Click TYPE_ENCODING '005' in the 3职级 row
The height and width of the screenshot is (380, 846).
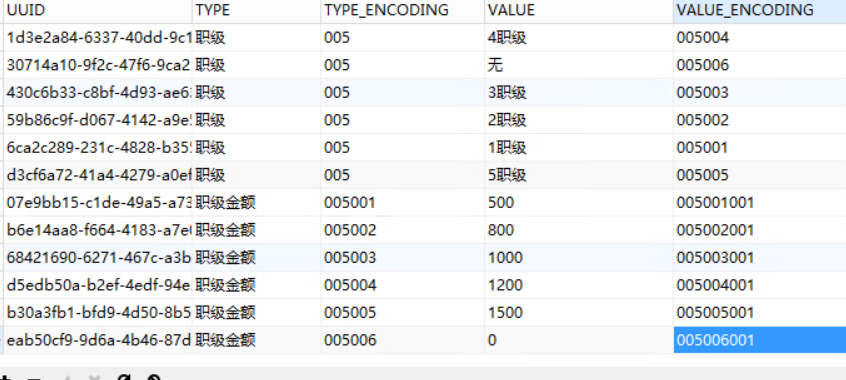[x=402, y=92]
